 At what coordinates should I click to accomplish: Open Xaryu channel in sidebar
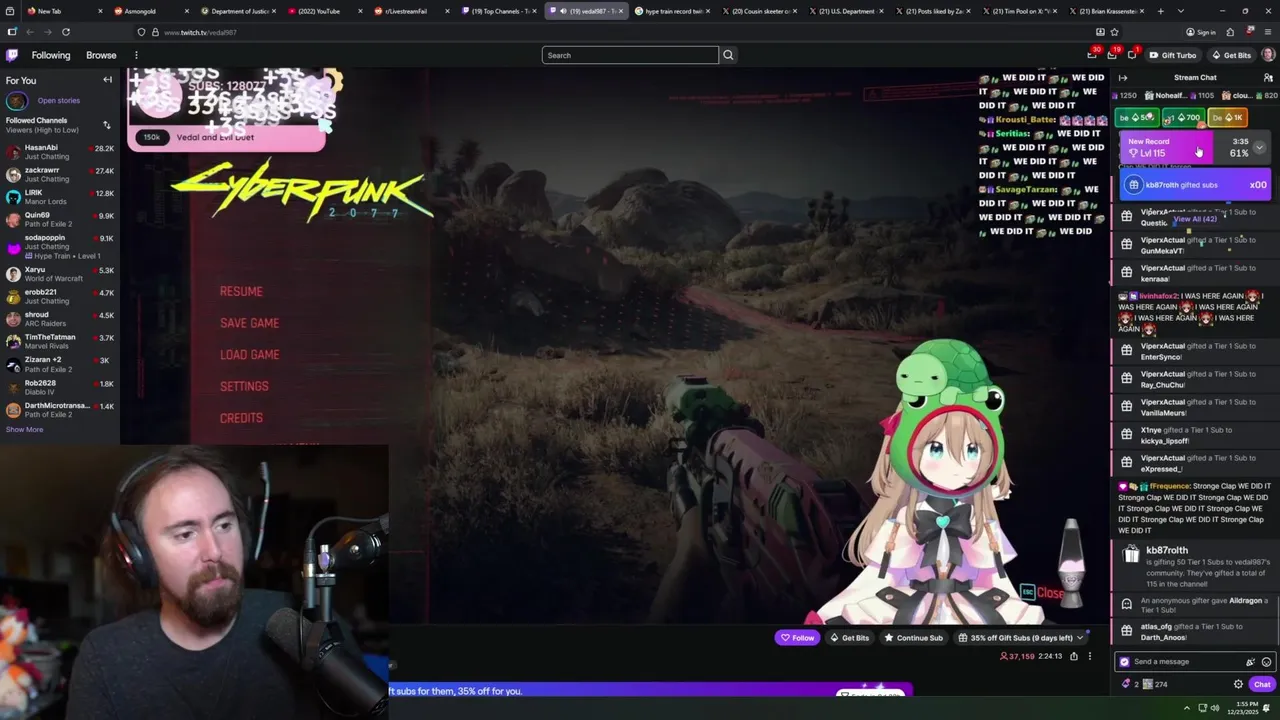pos(60,273)
